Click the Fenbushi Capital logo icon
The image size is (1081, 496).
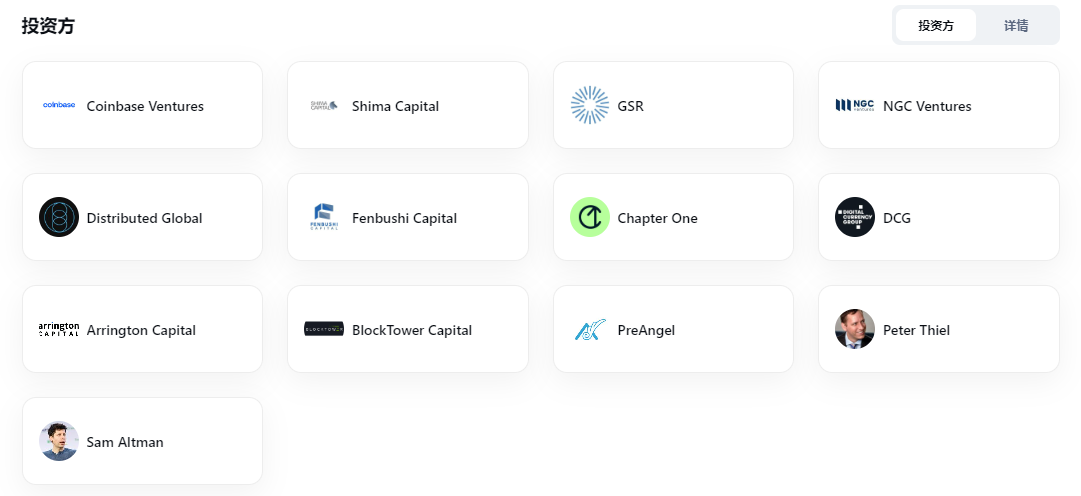[x=324, y=217]
